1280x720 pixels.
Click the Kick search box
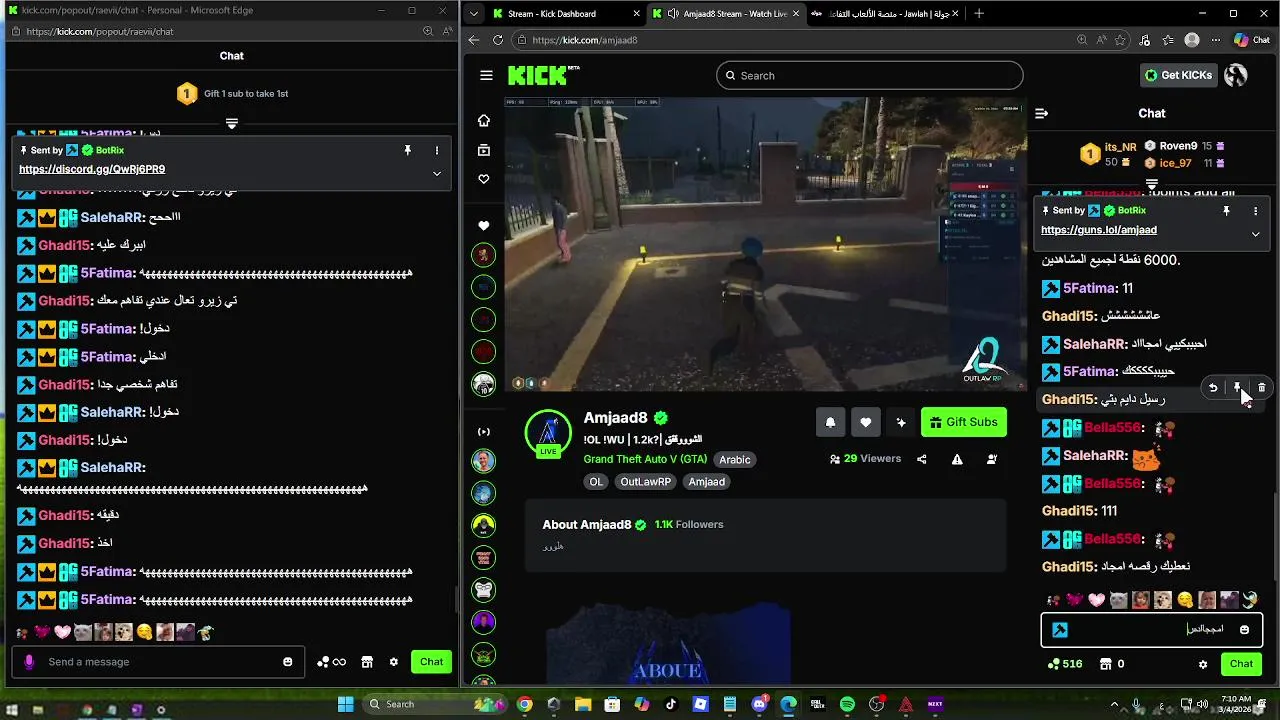[x=869, y=75]
